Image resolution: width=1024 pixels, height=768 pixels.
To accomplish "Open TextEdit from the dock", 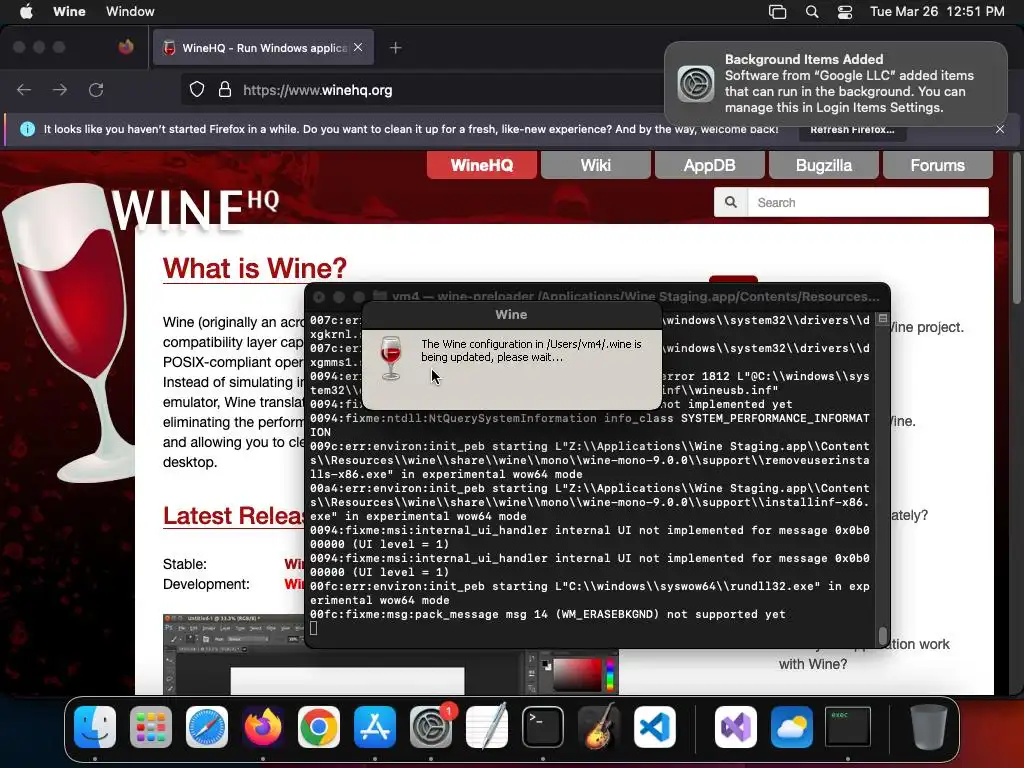I will pyautogui.click(x=487, y=727).
